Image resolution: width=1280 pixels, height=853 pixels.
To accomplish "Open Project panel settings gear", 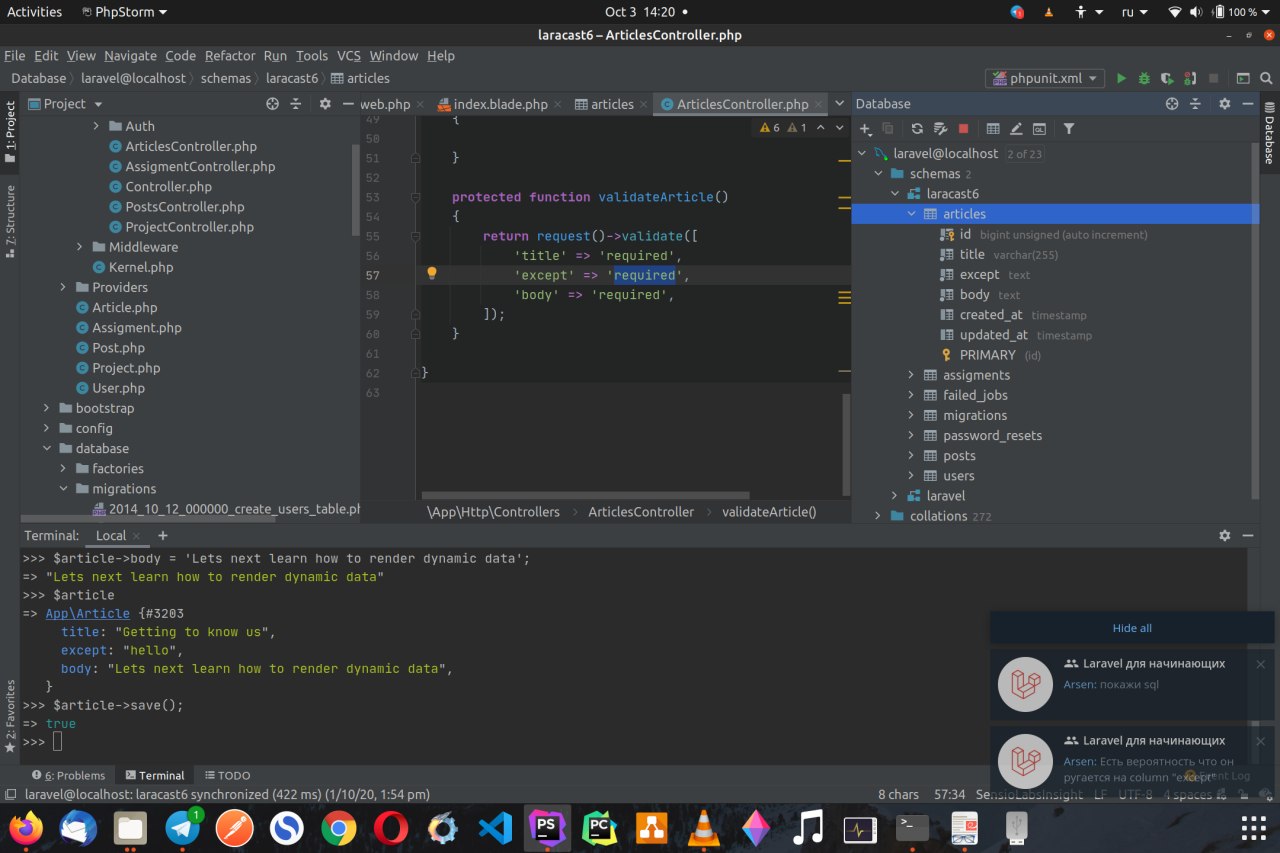I will pos(325,104).
